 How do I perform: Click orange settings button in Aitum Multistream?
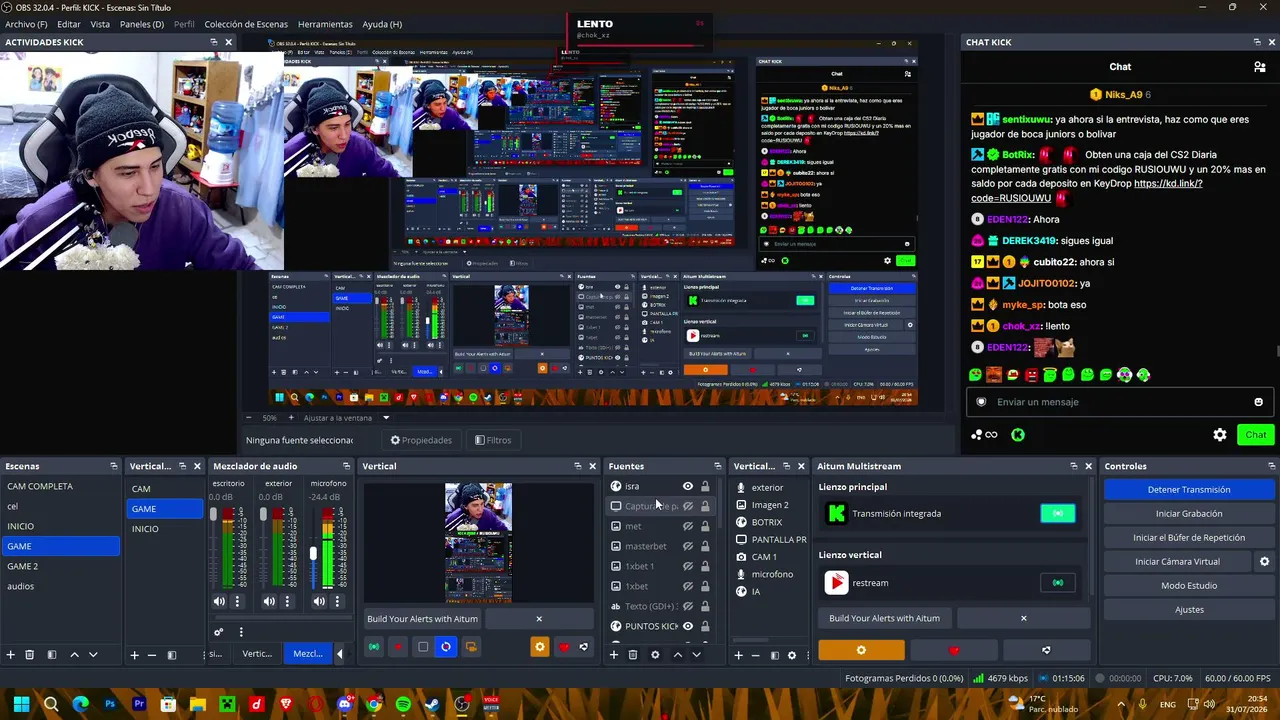[861, 650]
